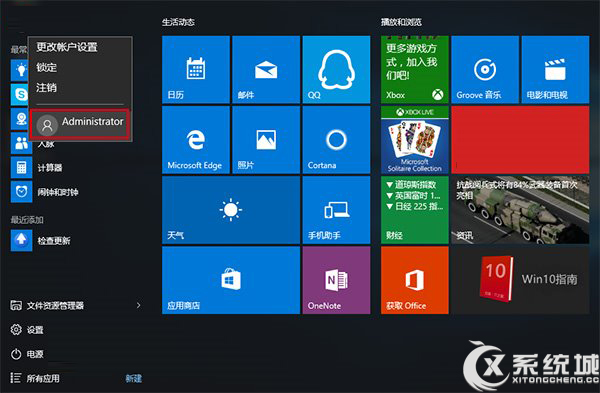Open the 资讯 news tile
The width and height of the screenshot is (600, 393).
click(520, 210)
